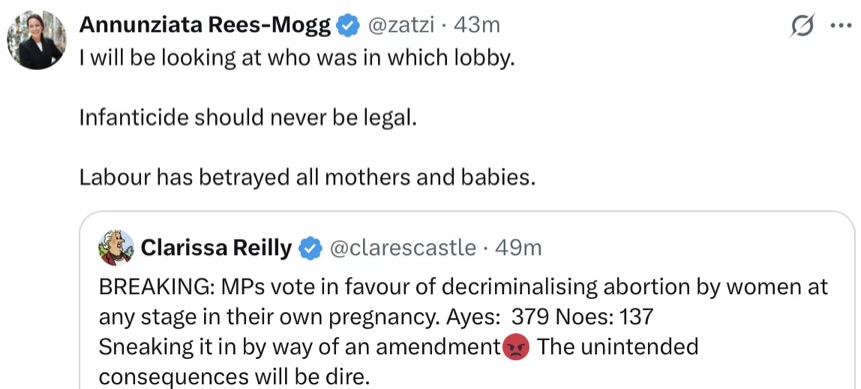This screenshot has height=389, width=861.
Task: Click 'consequences will be dire.' text
Action: tap(232, 377)
